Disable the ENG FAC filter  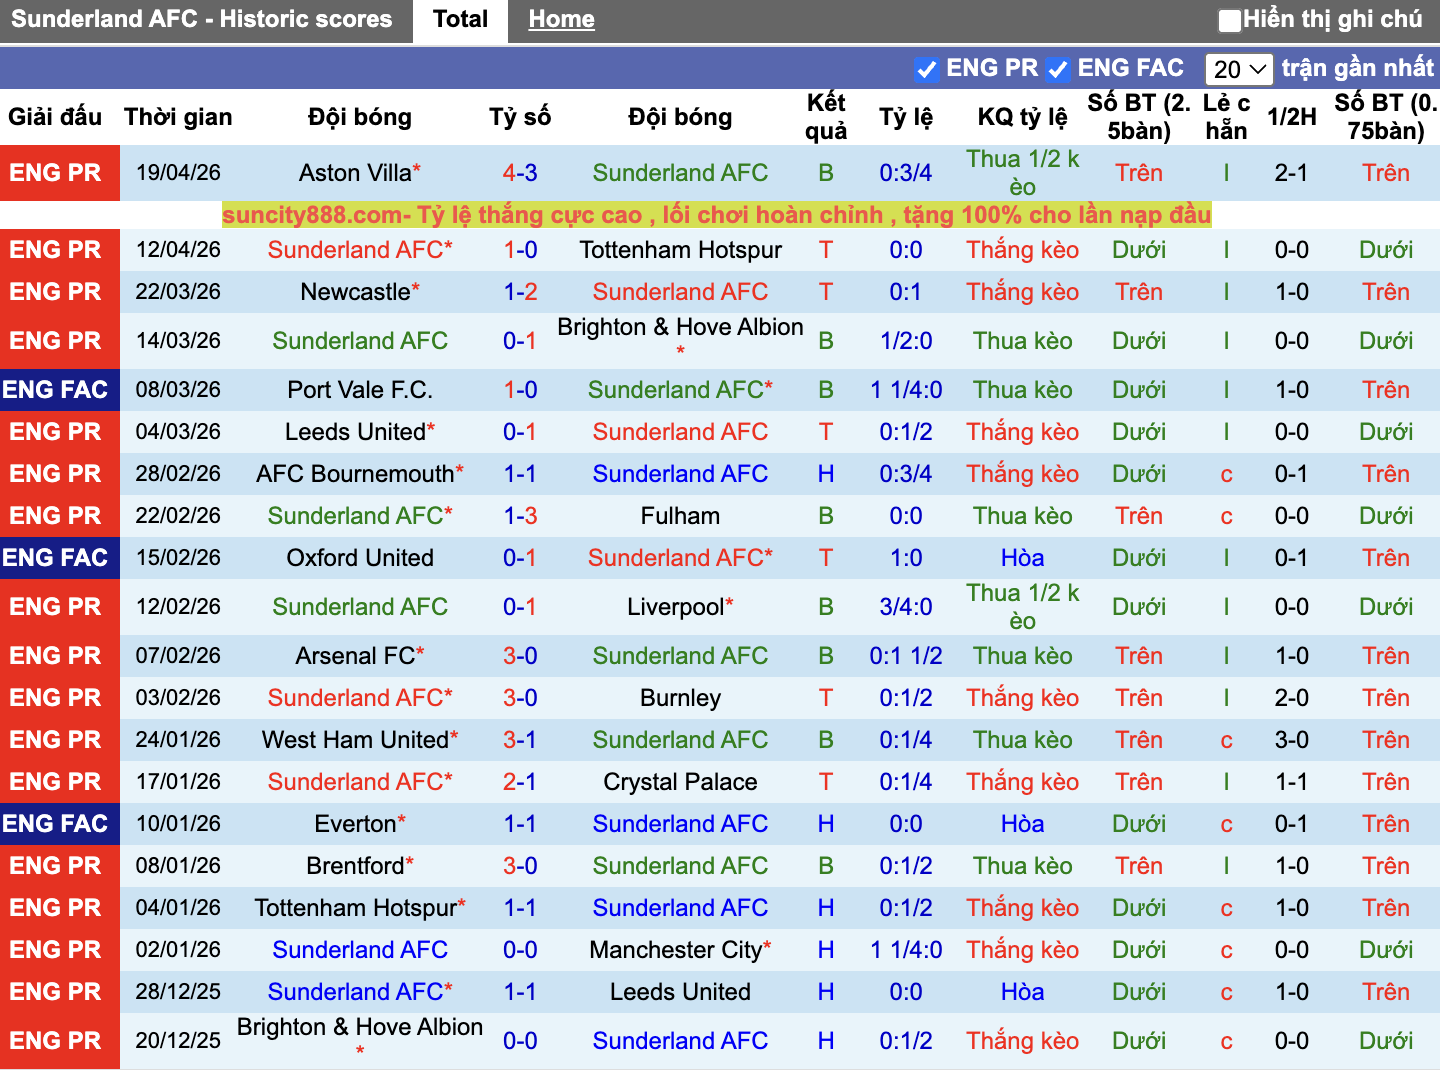coord(1058,69)
